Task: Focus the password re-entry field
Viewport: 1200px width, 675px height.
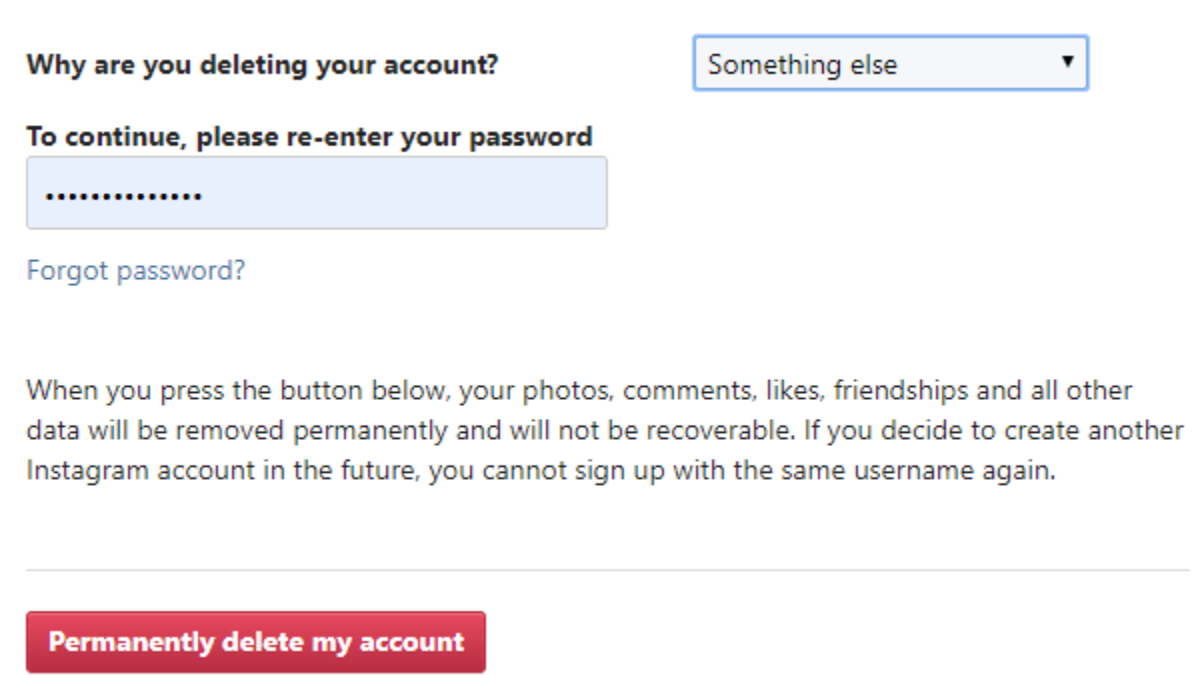Action: pos(316,193)
